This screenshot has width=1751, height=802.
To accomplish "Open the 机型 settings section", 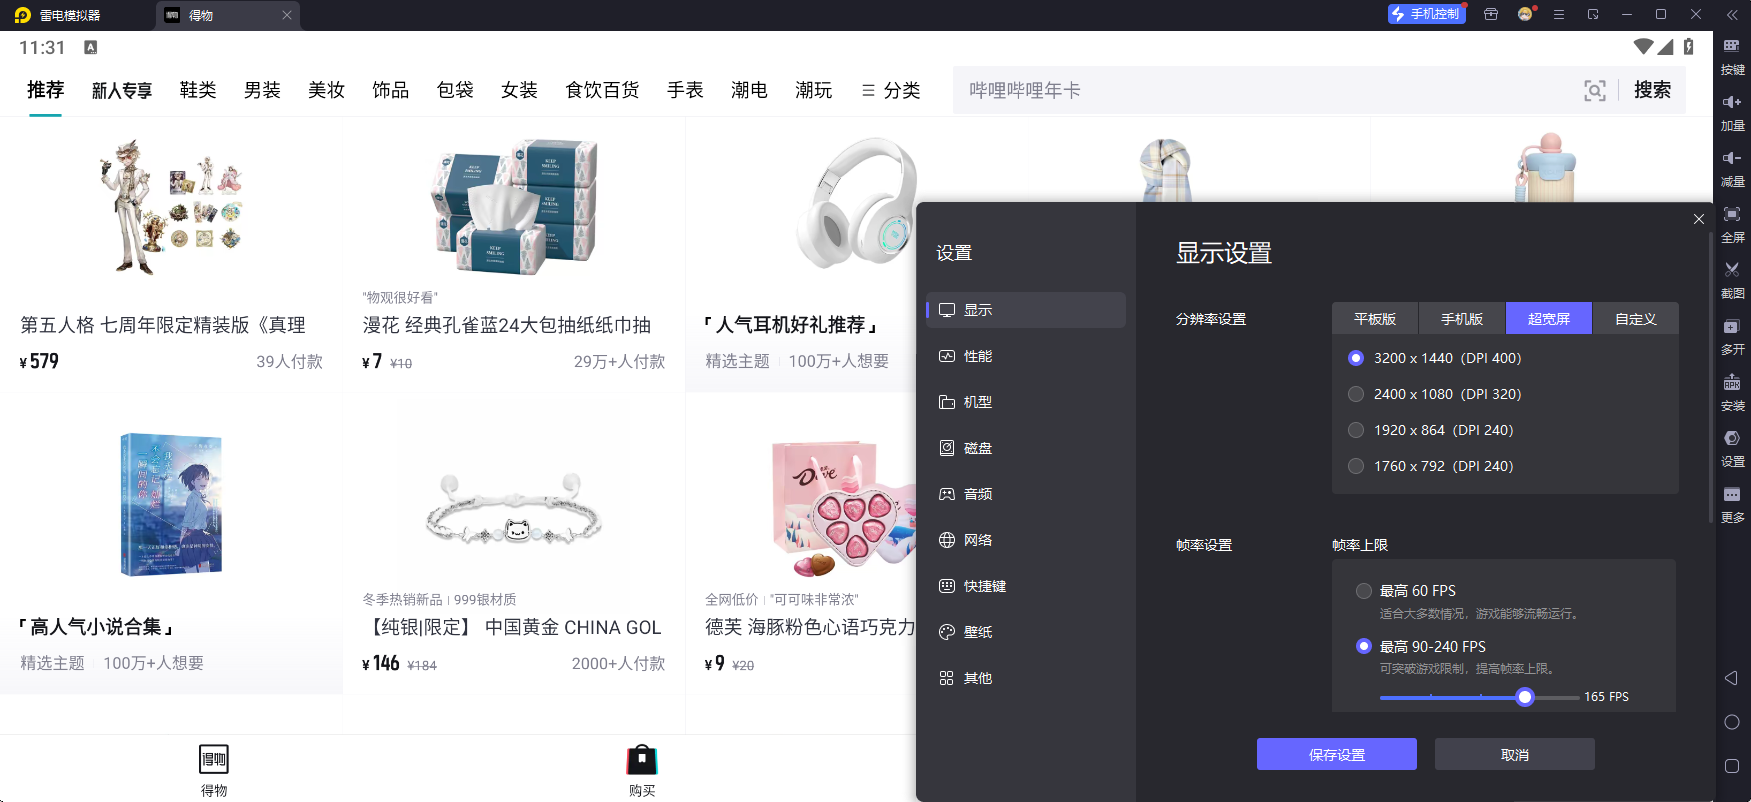I will coord(1026,402).
